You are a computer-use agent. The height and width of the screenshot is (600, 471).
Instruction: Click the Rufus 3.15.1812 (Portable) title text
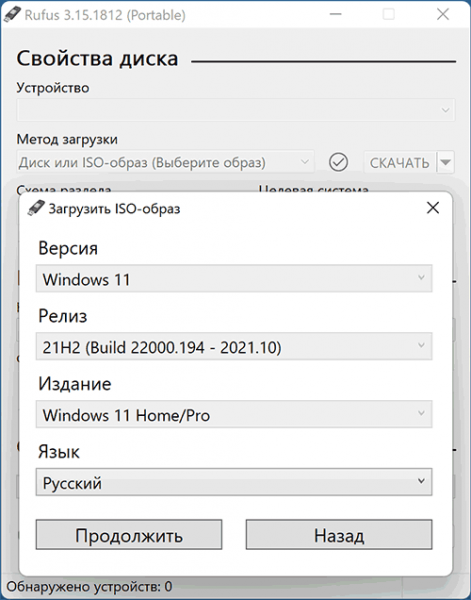[105, 15]
